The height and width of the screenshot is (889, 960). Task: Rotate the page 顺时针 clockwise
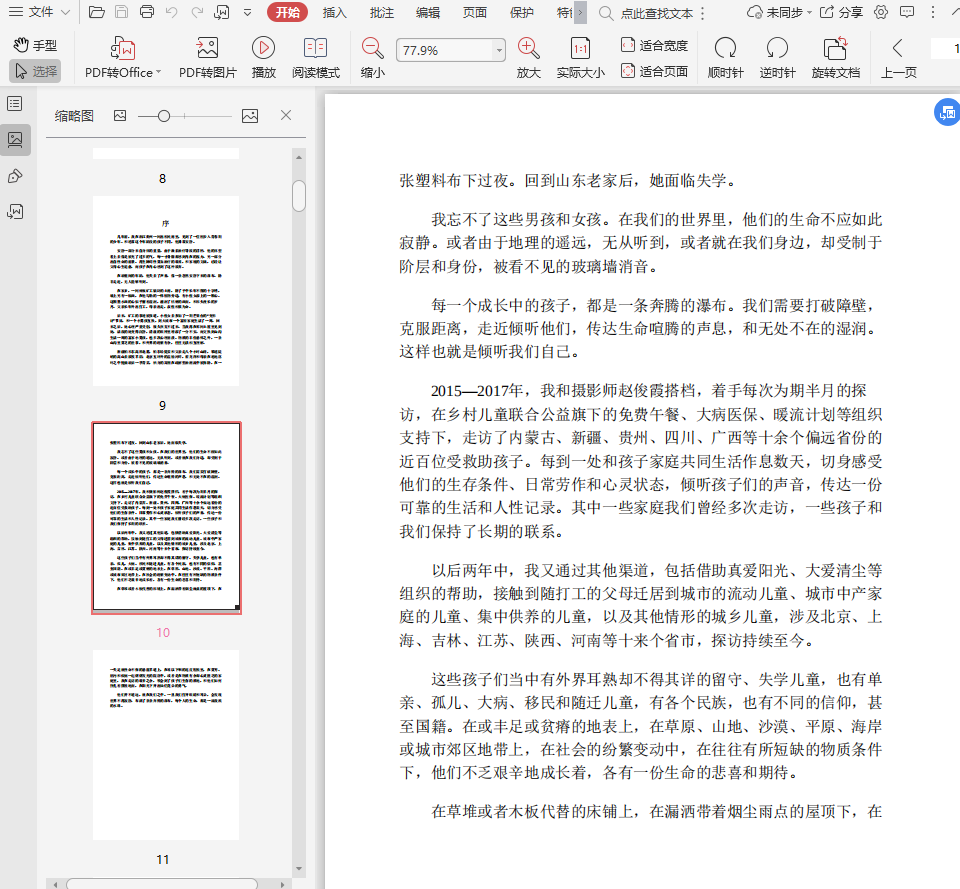click(x=726, y=58)
